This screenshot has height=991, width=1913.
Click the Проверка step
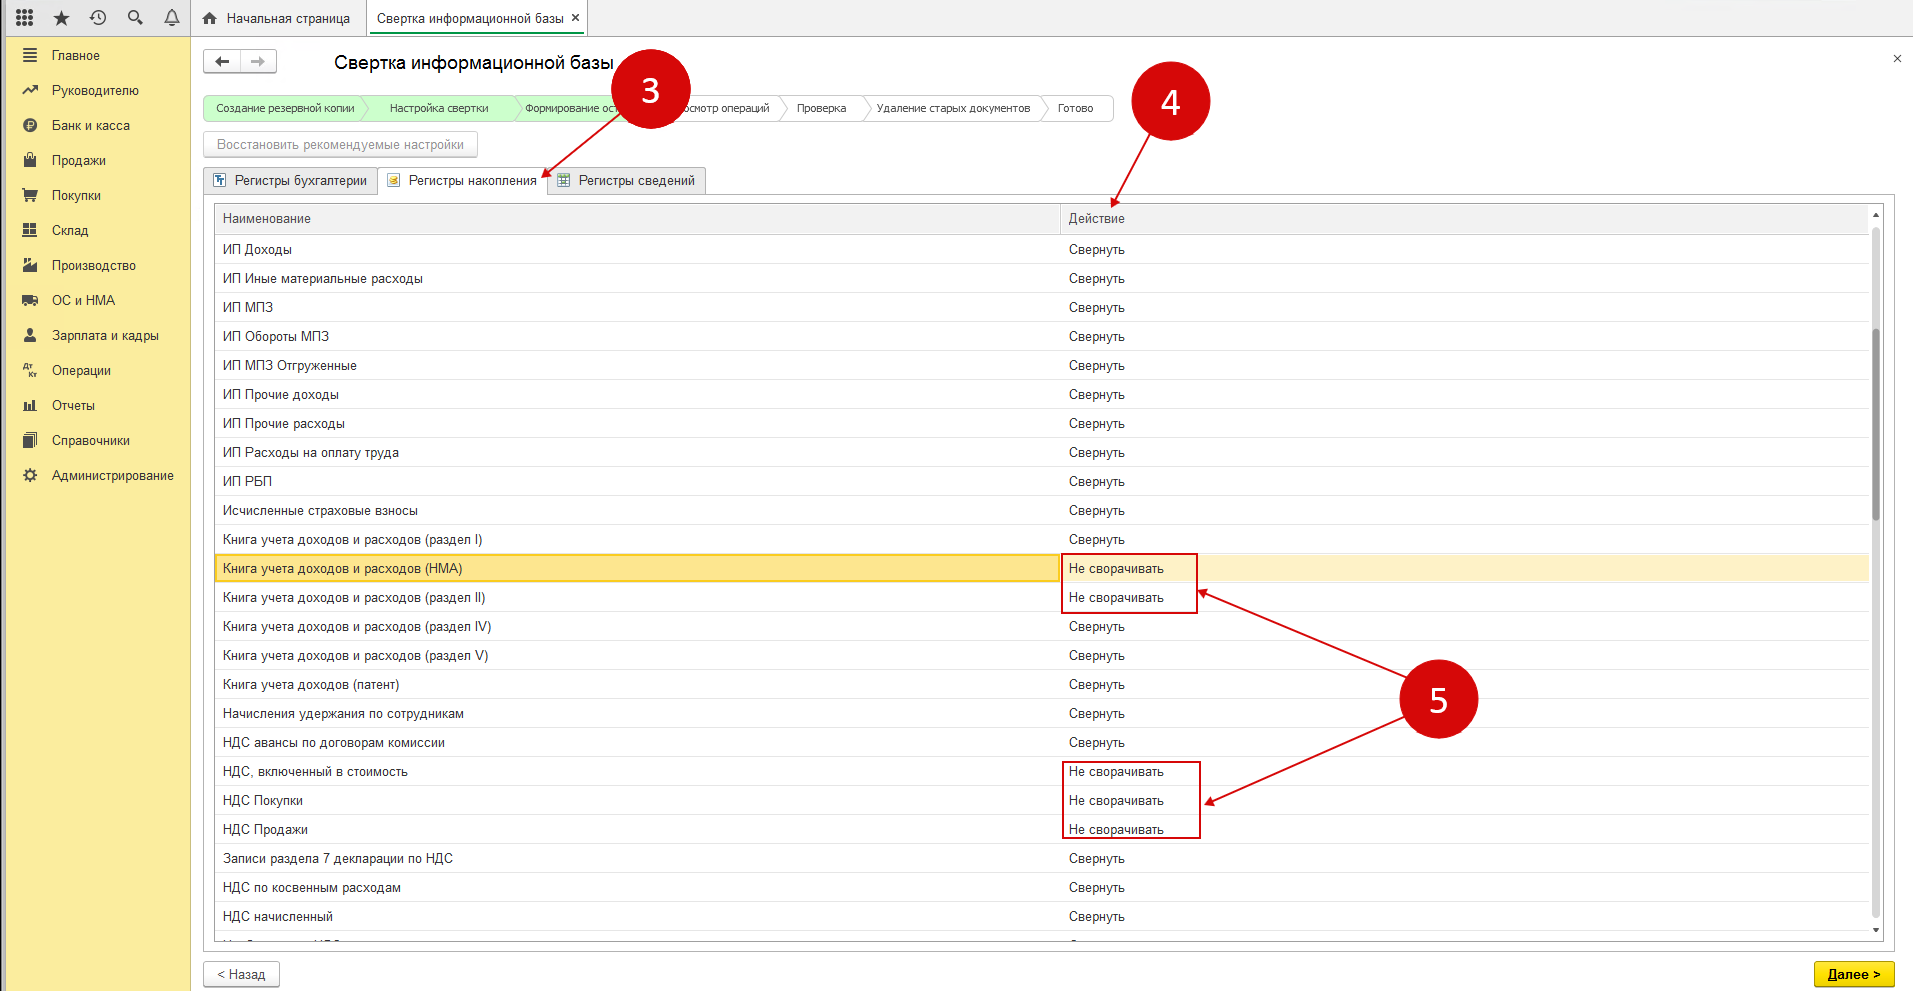click(821, 108)
